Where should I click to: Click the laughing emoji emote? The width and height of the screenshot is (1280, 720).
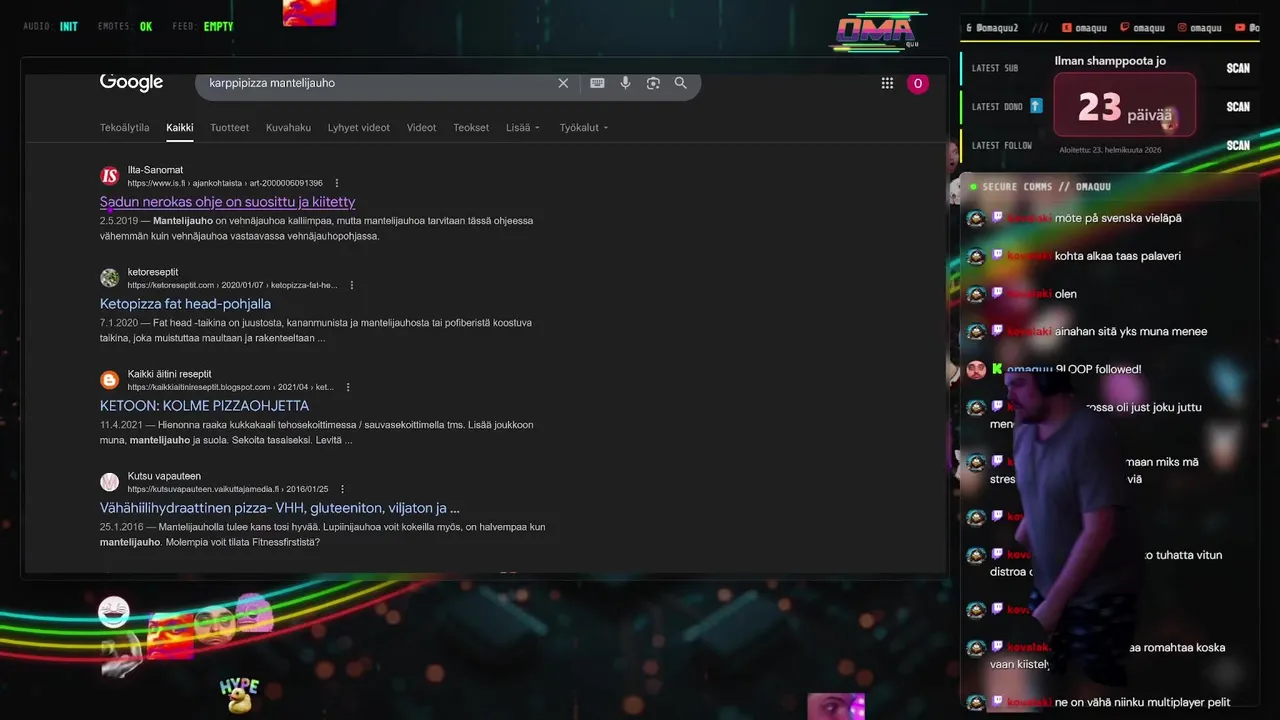[x=114, y=611]
